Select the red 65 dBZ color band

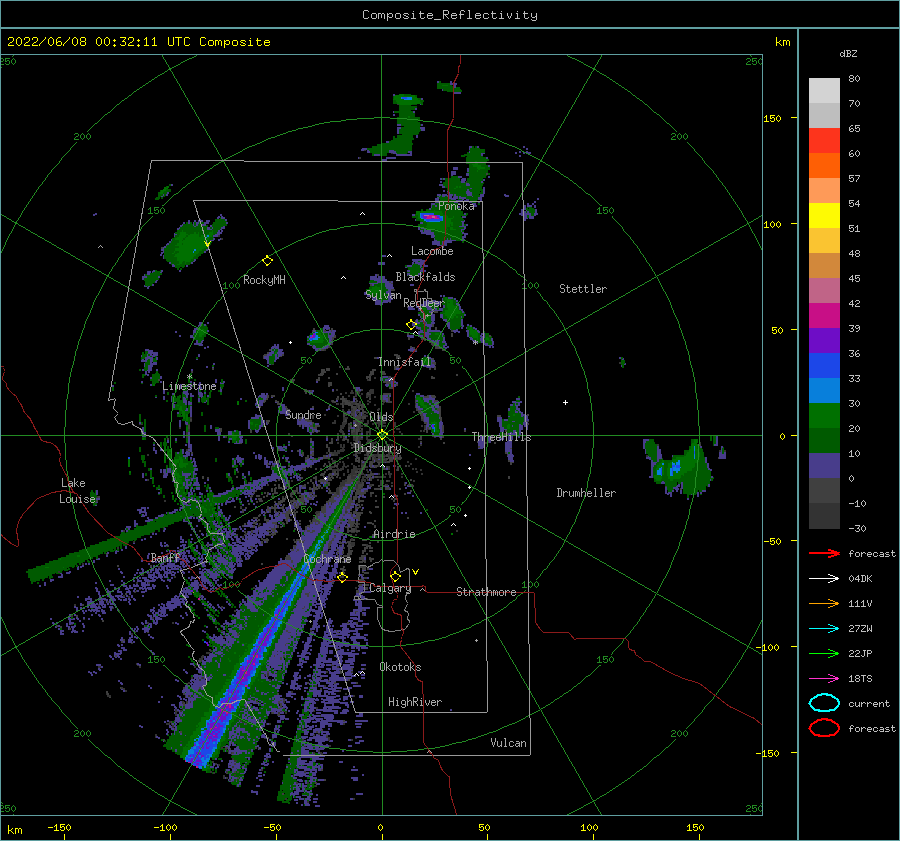[824, 140]
